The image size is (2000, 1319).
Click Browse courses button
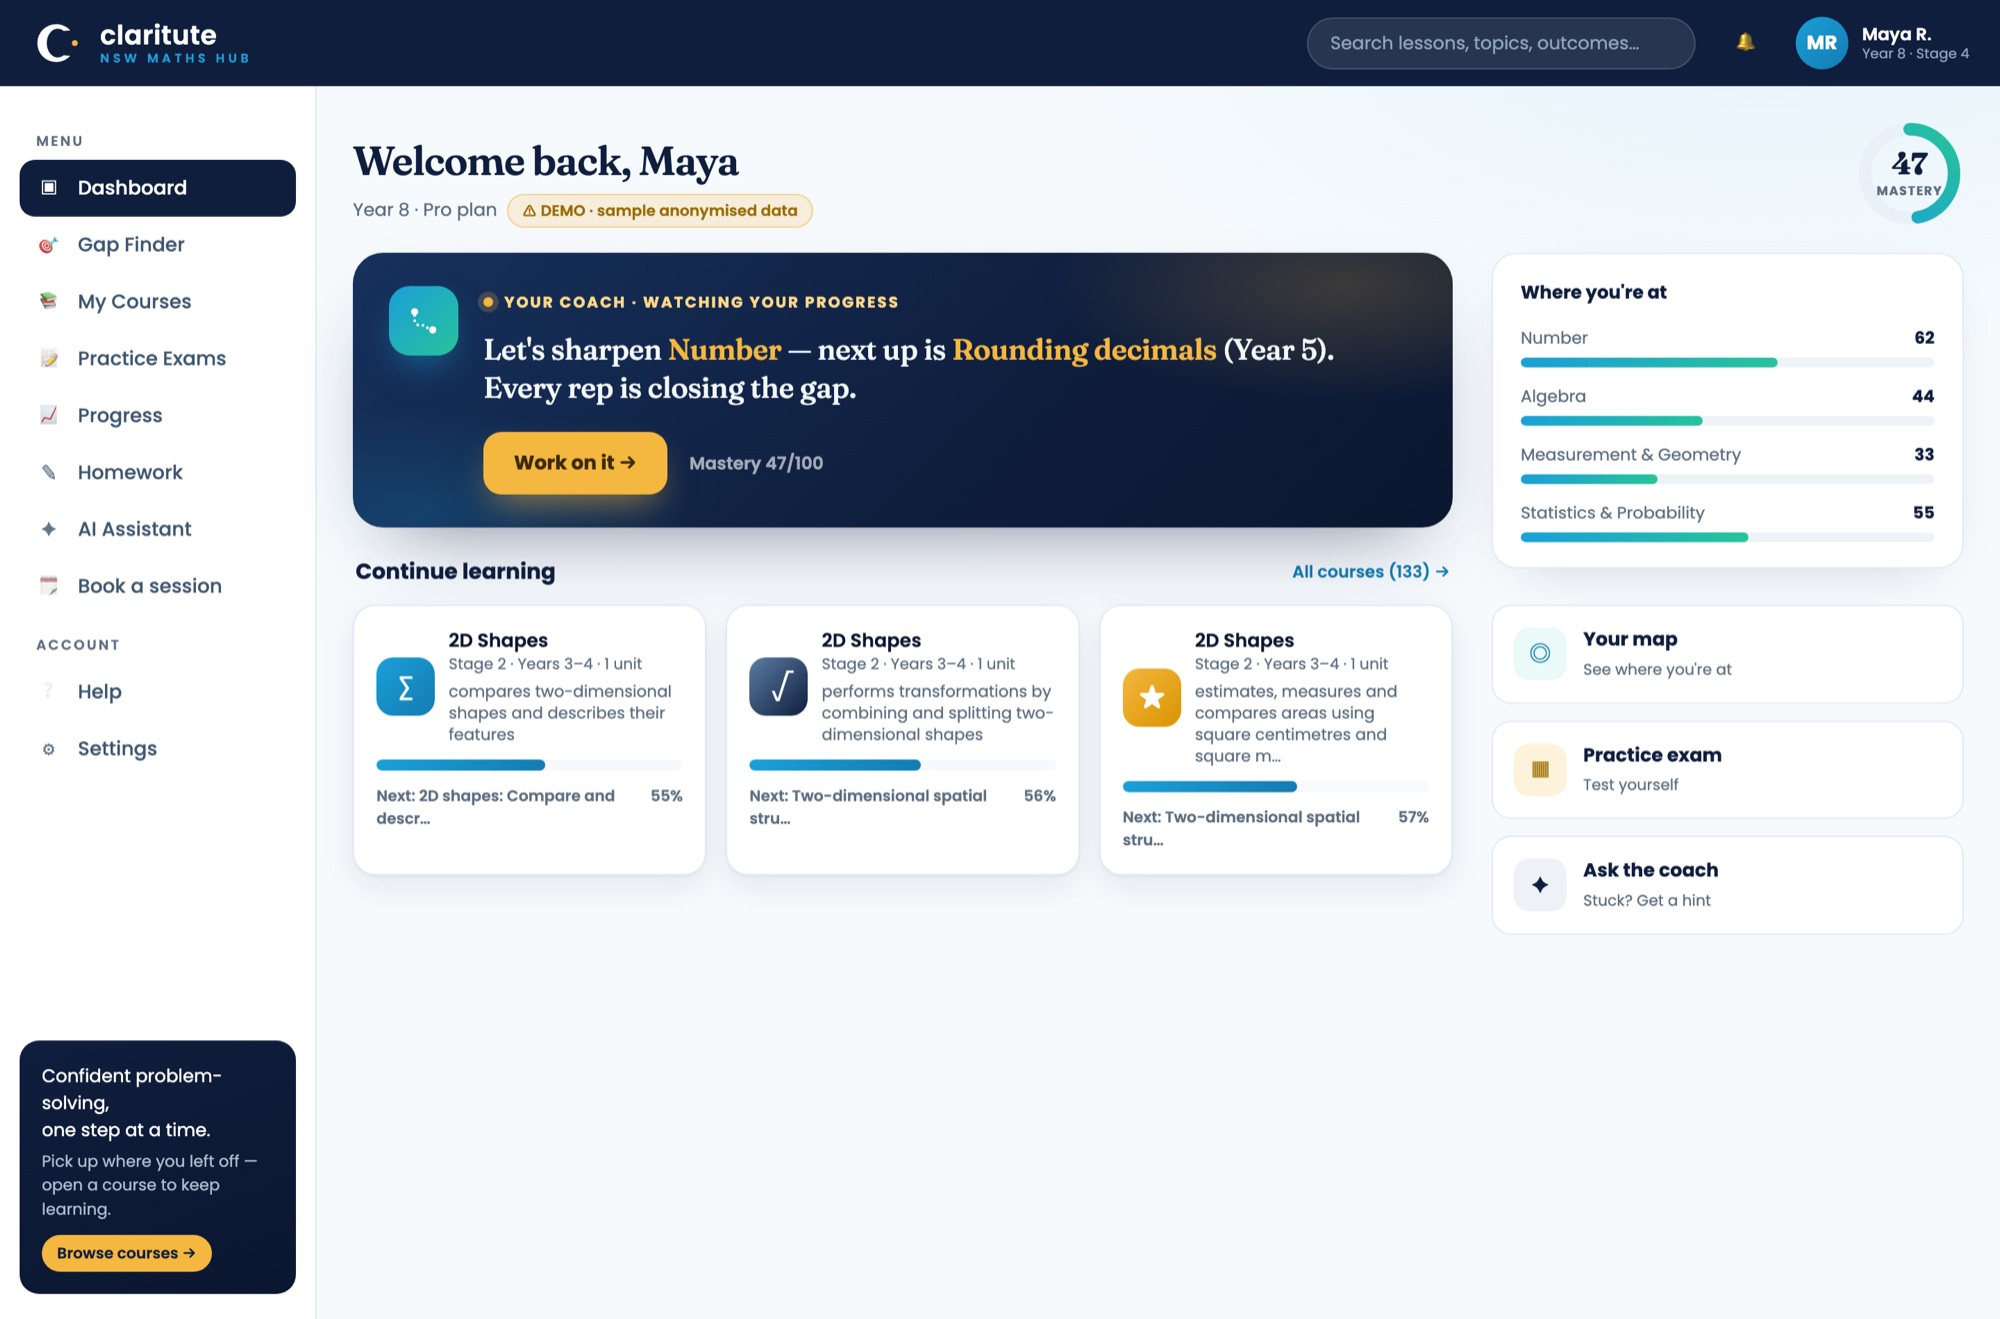(126, 1253)
